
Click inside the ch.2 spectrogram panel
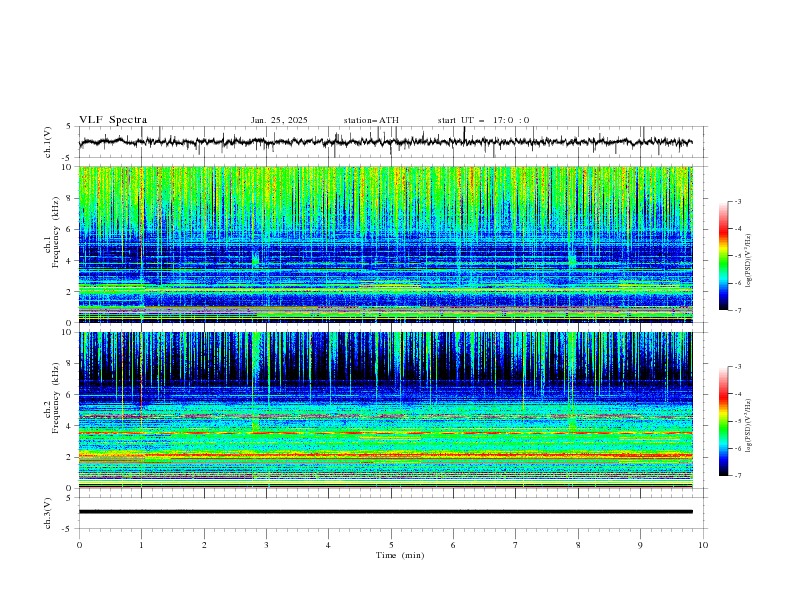coord(385,410)
